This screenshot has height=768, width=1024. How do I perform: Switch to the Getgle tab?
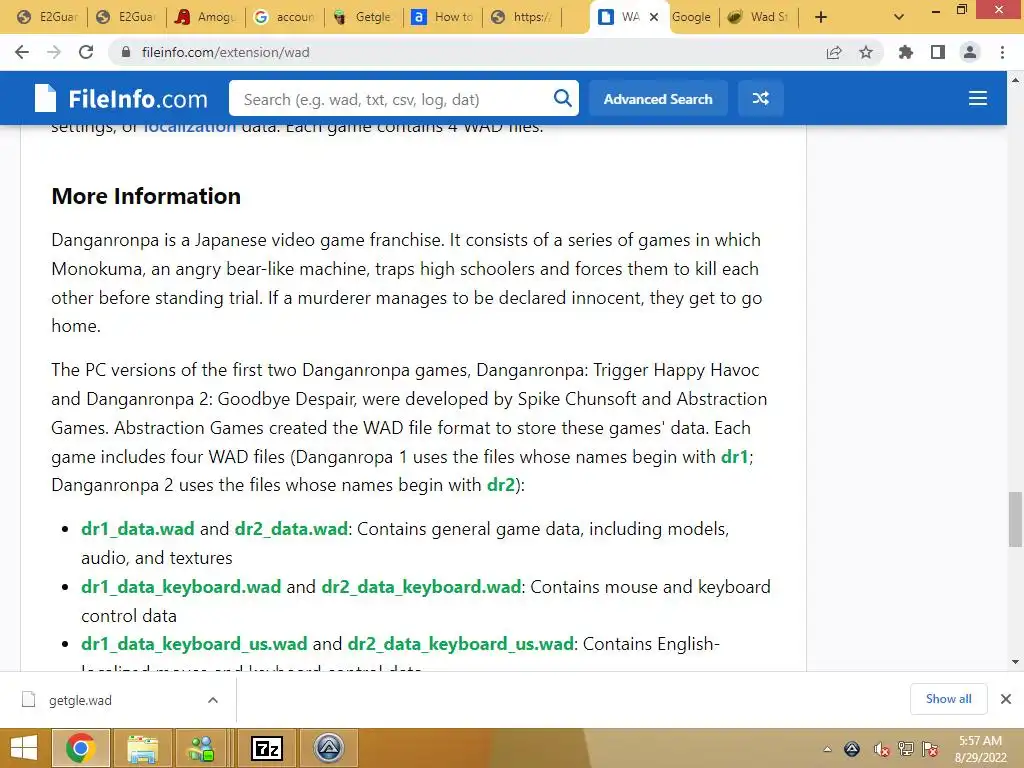363,17
